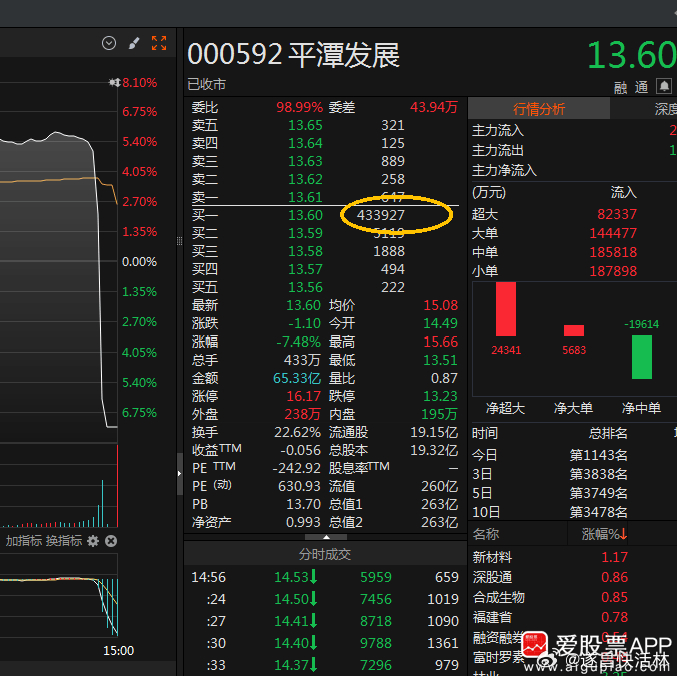Select the 14:56 trade row at 14.53

point(325,577)
